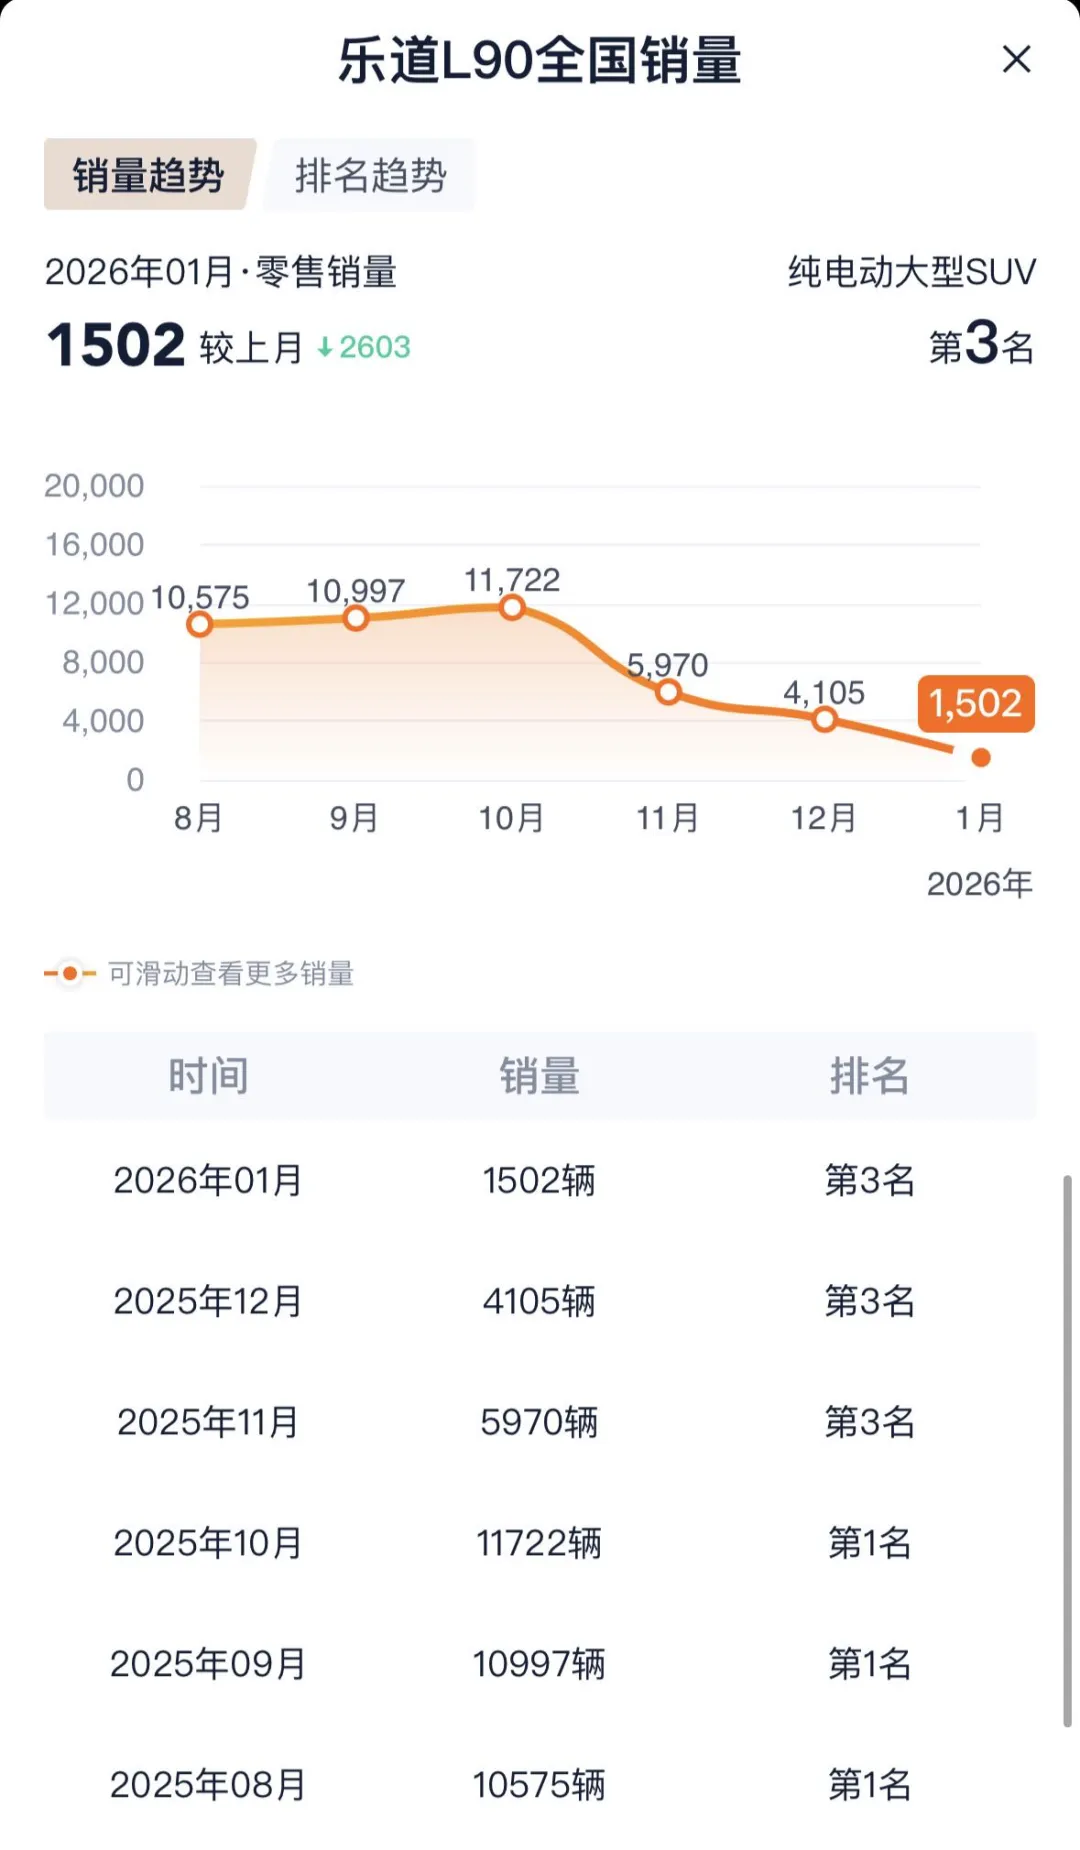Click the table scrollbar thumb
This screenshot has height=1850, width=1080.
(x=1067, y=1451)
